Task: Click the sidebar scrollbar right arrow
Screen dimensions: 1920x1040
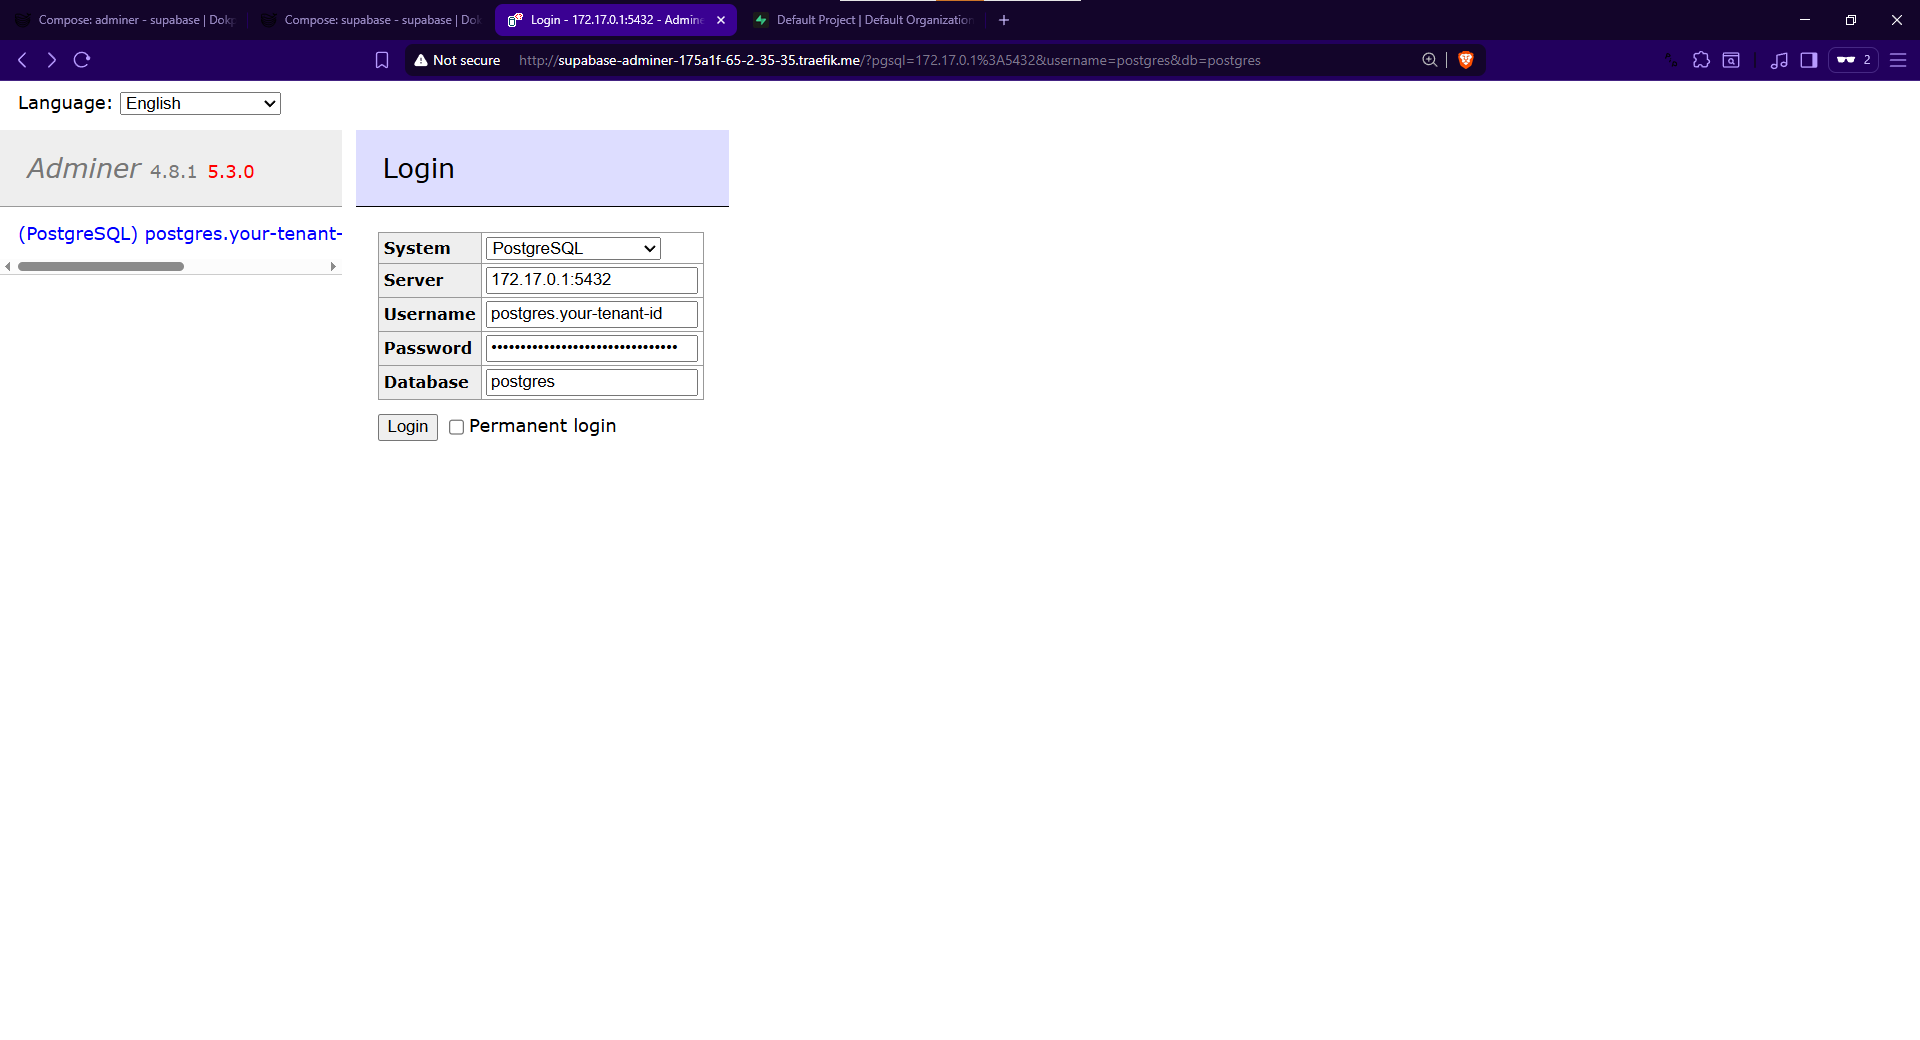Action: (333, 267)
